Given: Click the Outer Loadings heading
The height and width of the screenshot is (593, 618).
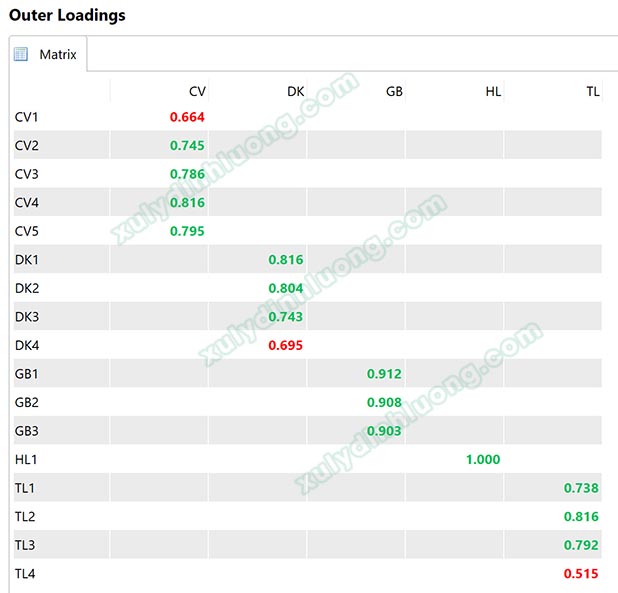Looking at the screenshot, I should coord(67,15).
